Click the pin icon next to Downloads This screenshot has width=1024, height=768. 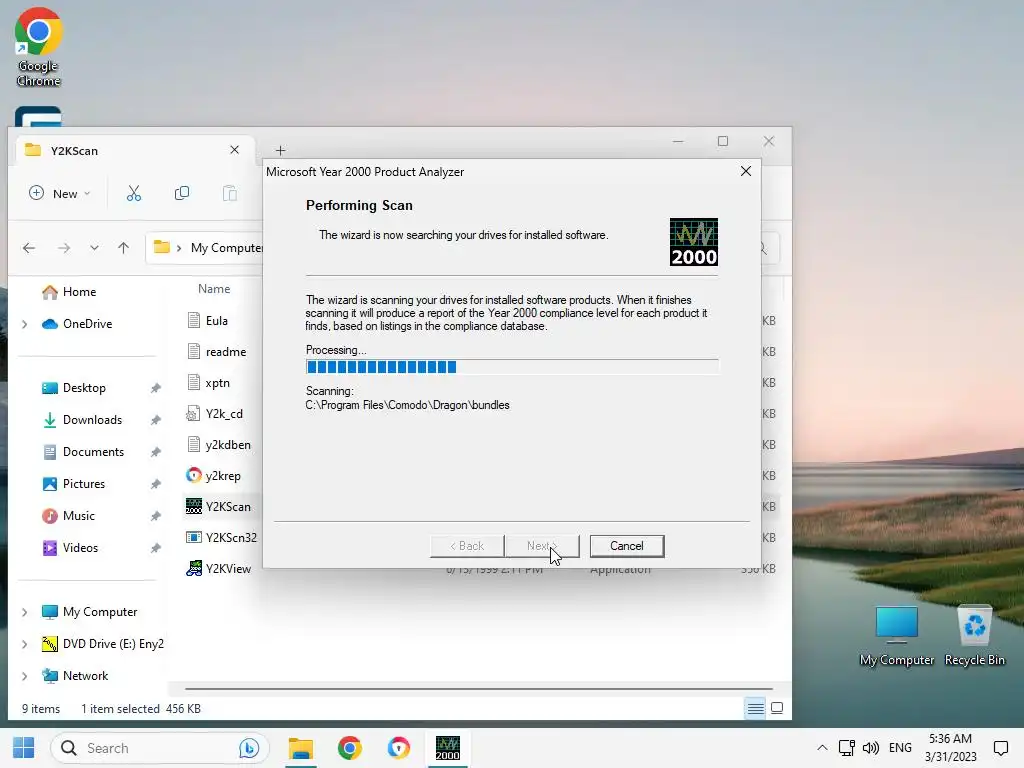[x=155, y=420]
